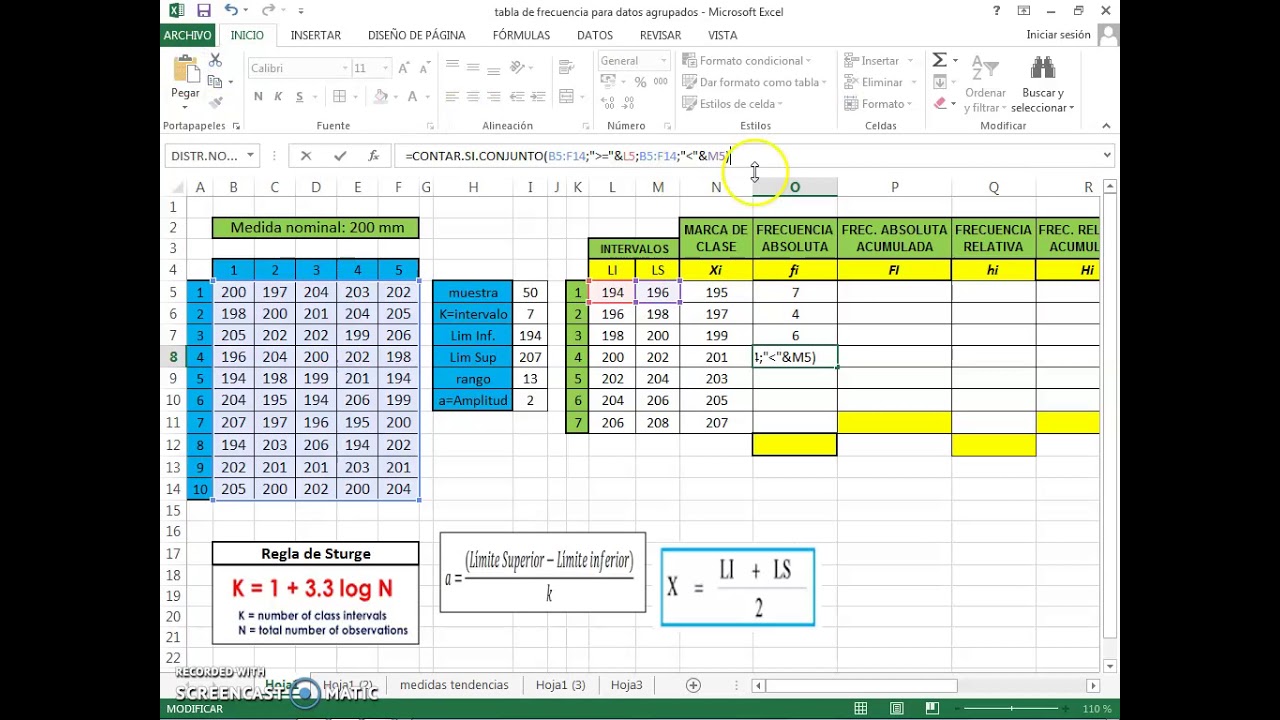Click the AutoSum sigma icon

(x=940, y=60)
